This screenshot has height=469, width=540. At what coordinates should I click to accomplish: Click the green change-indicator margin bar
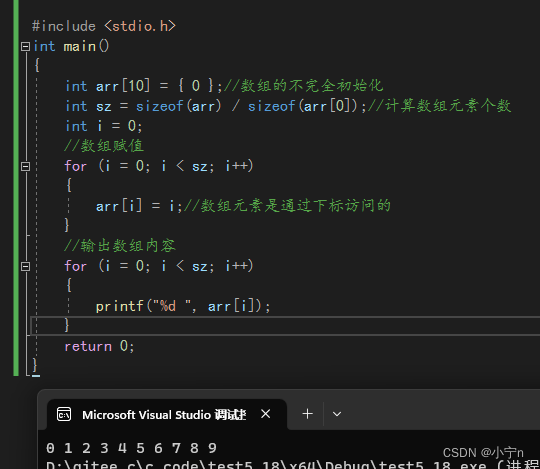point(16,188)
